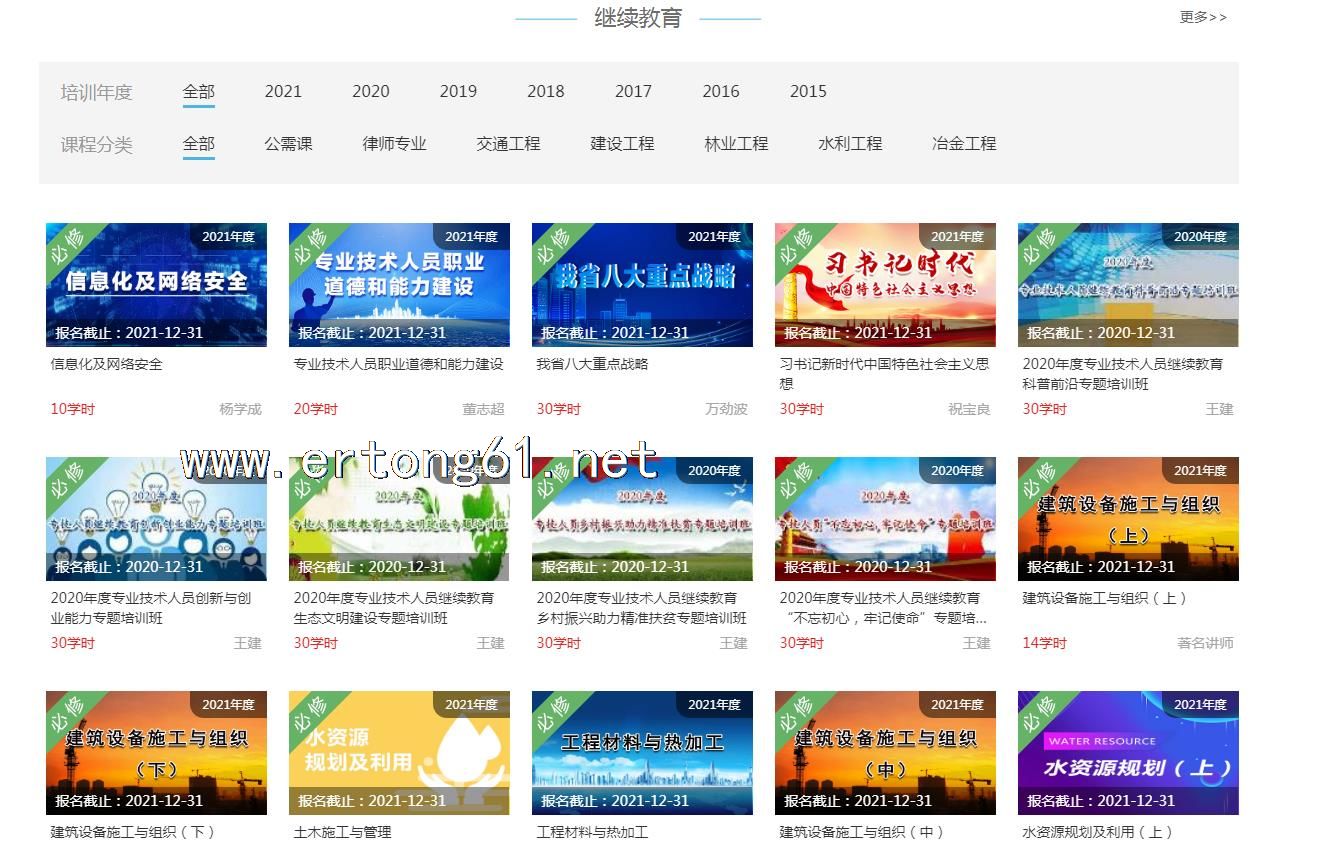Click the 我省八大重点战略 title link

pyautogui.click(x=592, y=364)
